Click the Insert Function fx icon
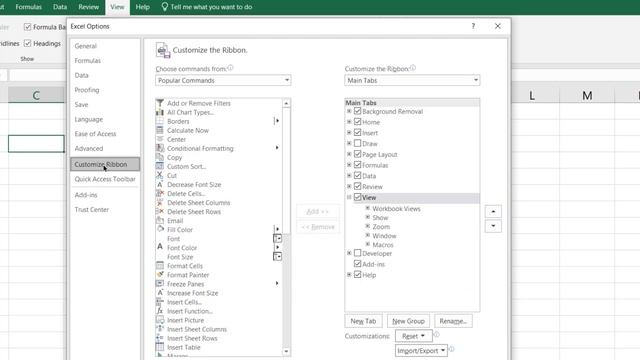Viewport: 640px width, 360px height. (160, 311)
